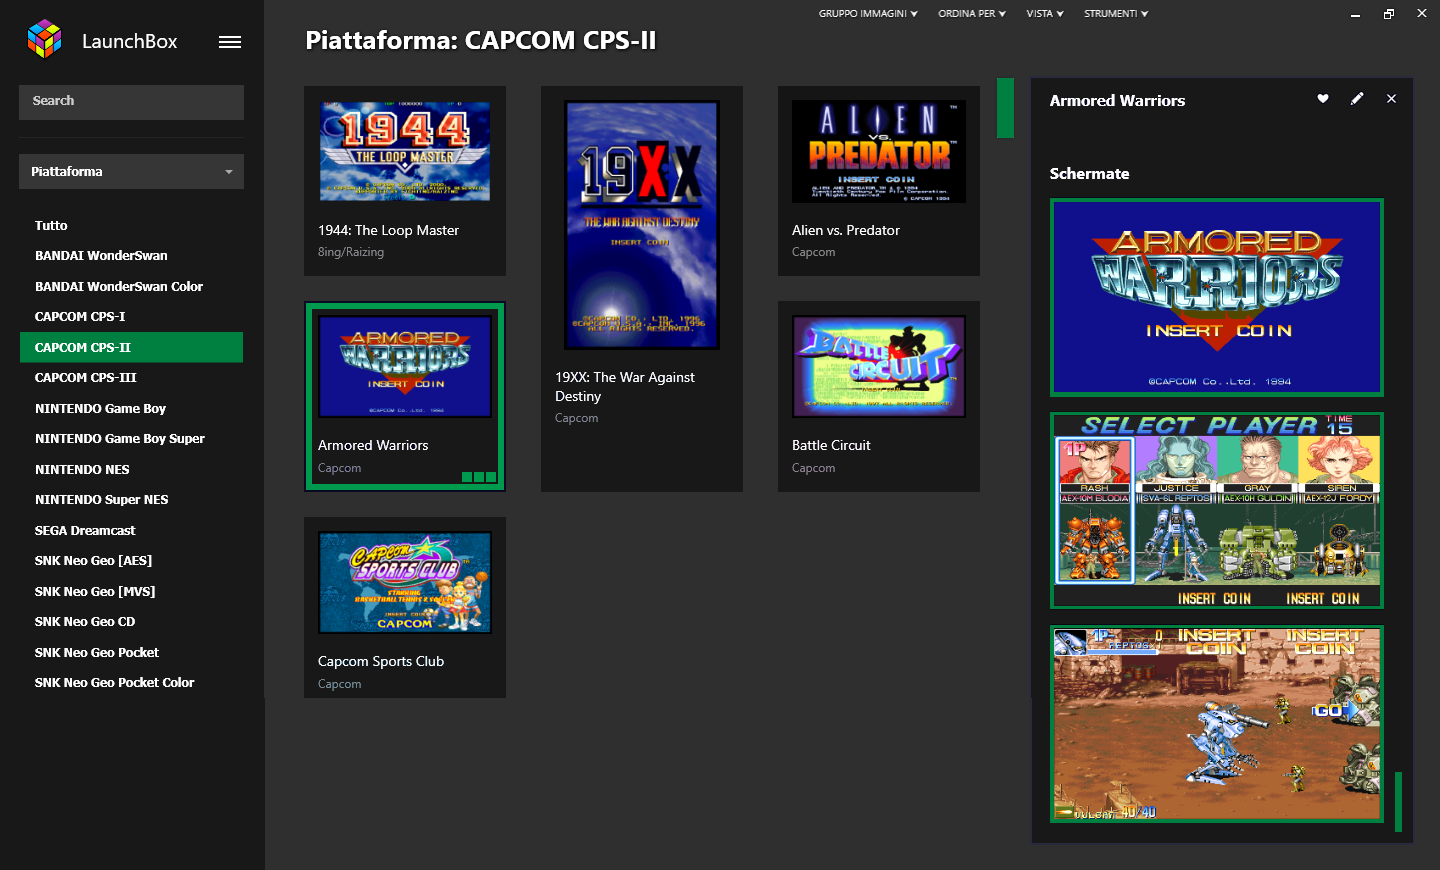Toggle the hamburger sidebar menu
Image resolution: width=1440 pixels, height=870 pixels.
tap(230, 42)
